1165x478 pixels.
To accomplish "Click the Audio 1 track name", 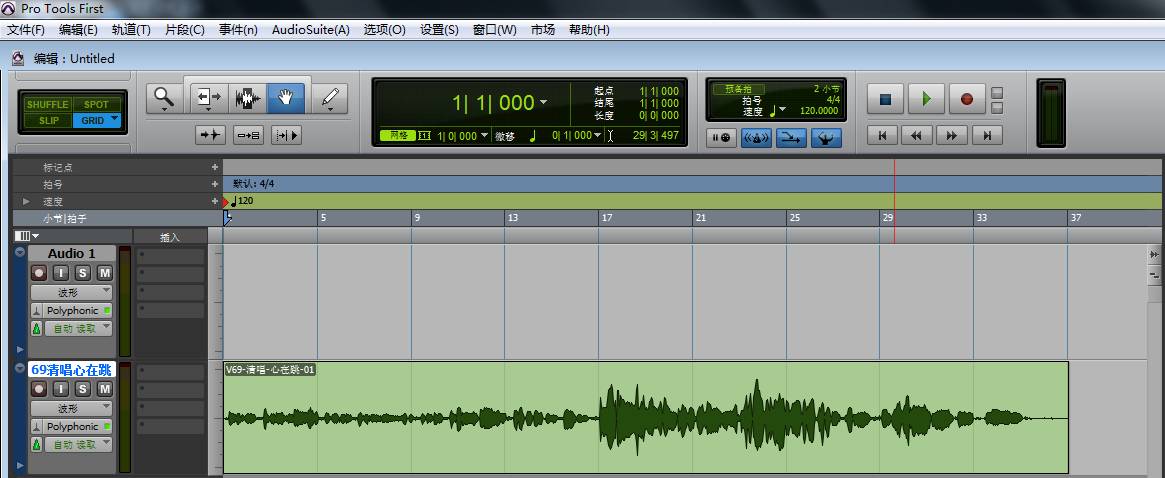I will pos(71,253).
